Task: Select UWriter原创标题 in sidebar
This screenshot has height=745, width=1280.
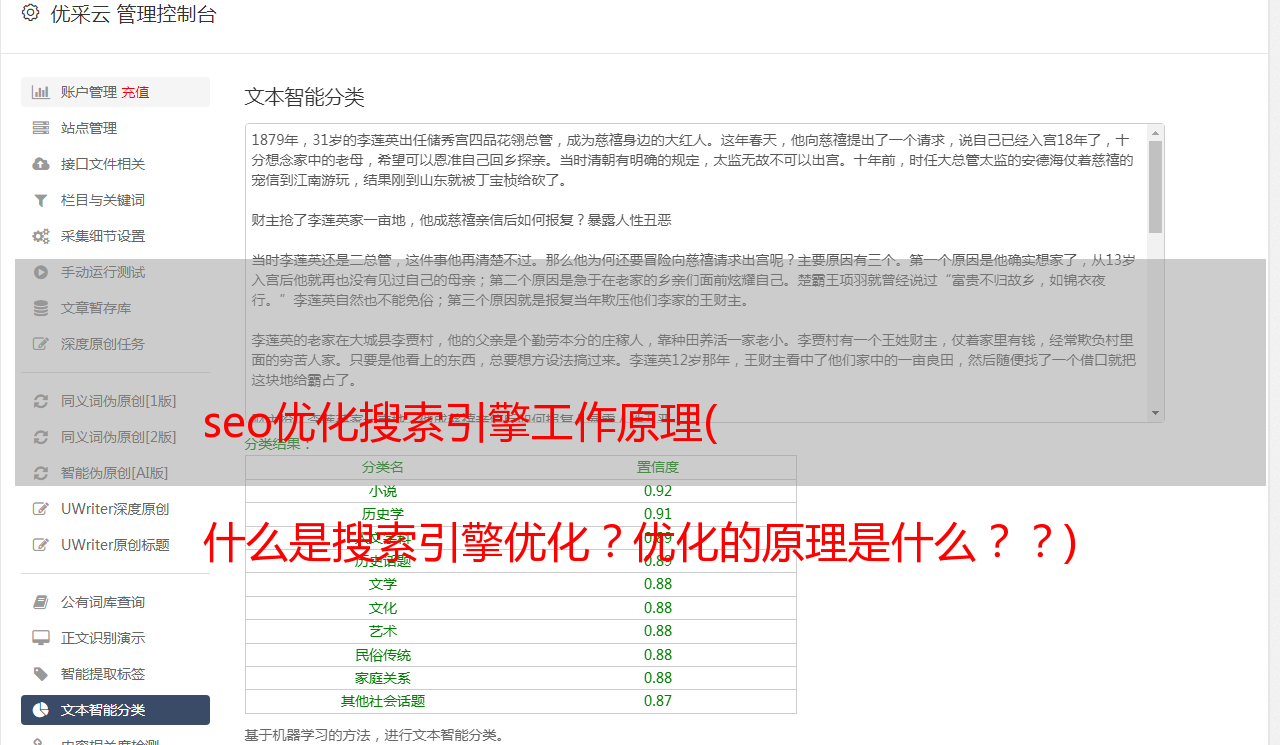Action: pos(115,545)
